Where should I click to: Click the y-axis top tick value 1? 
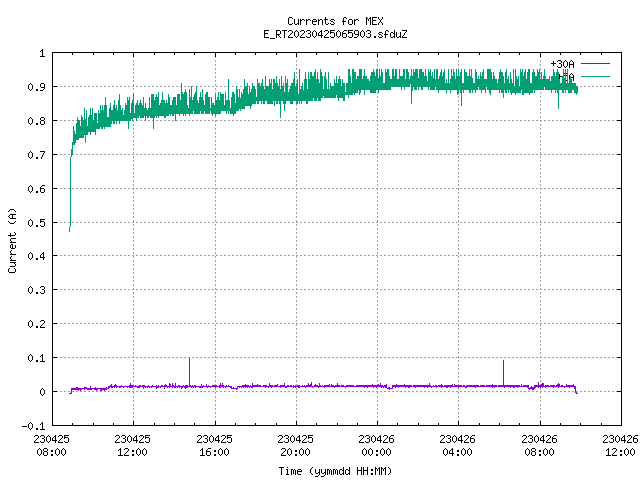(x=42, y=53)
